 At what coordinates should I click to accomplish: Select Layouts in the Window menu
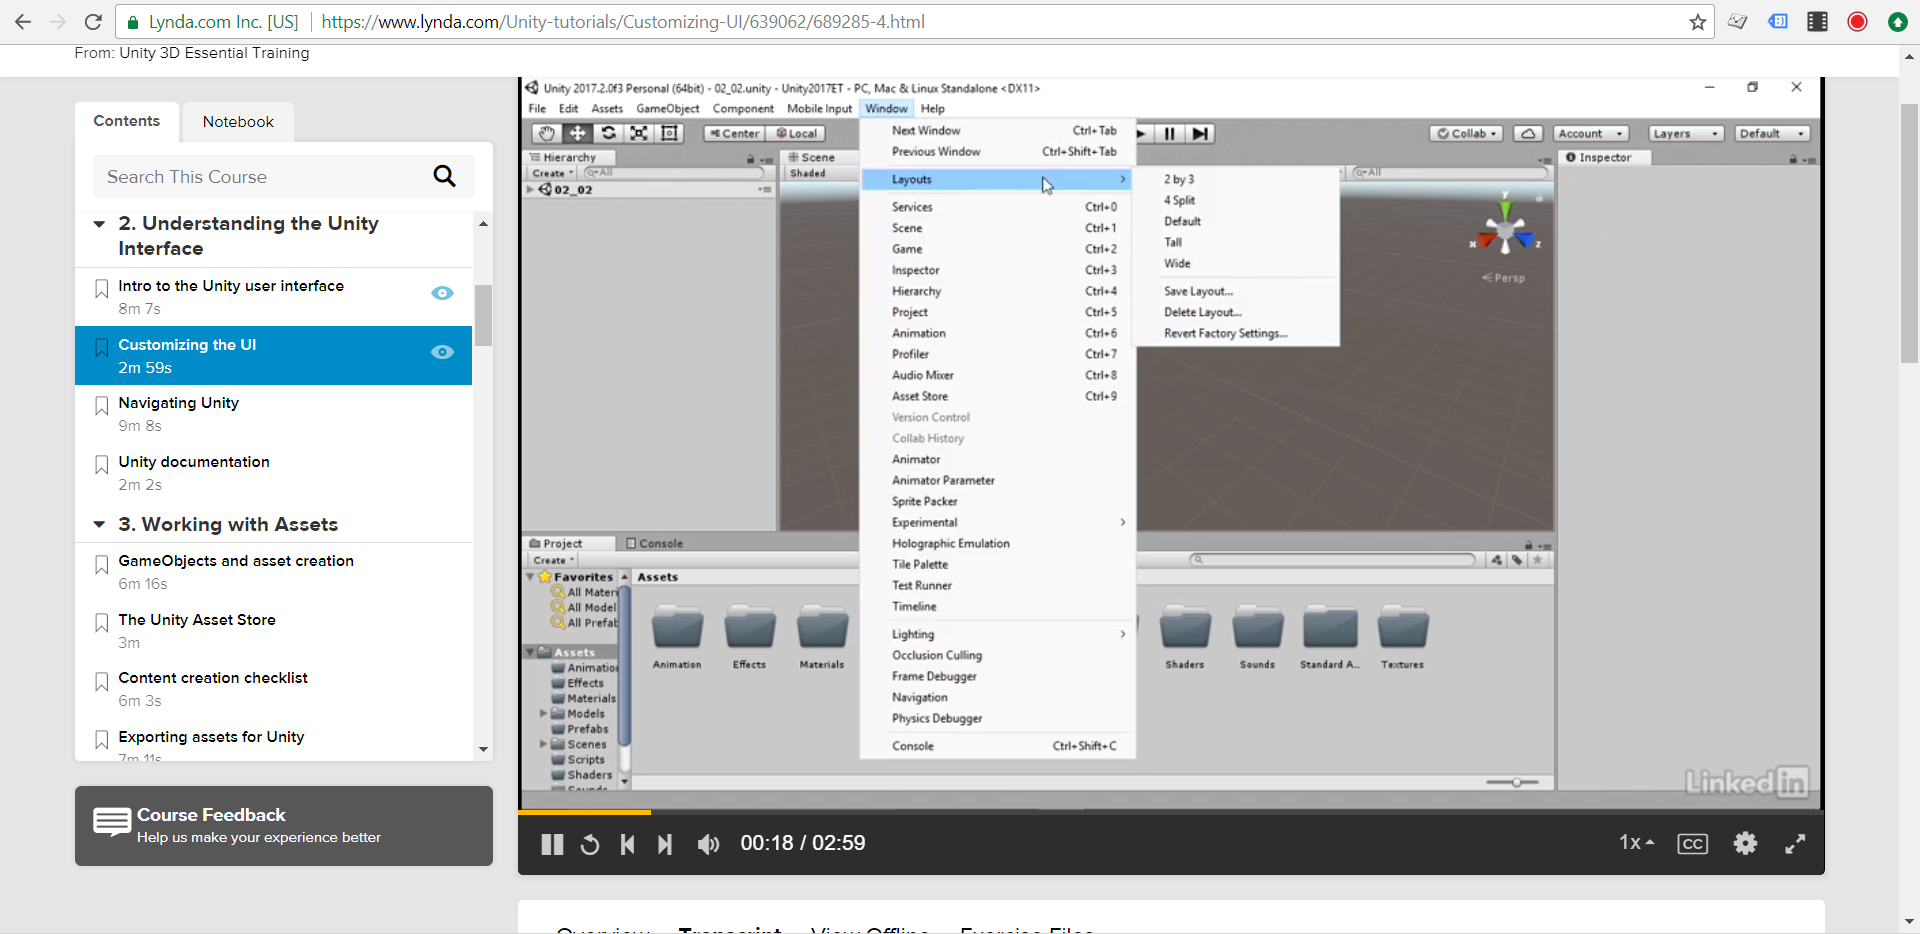coord(997,179)
